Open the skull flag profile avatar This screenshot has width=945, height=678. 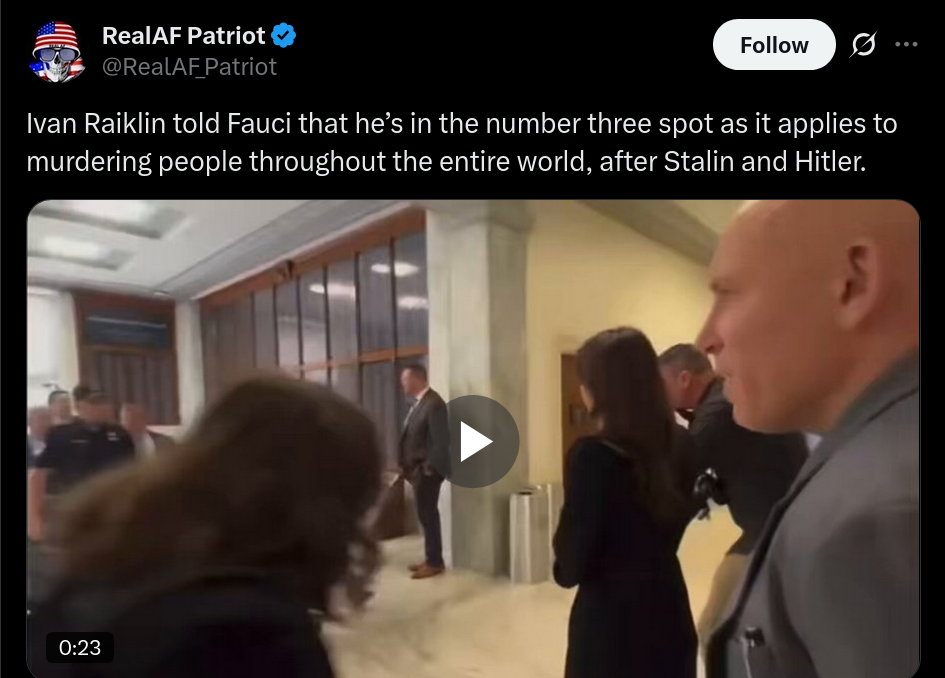click(57, 51)
